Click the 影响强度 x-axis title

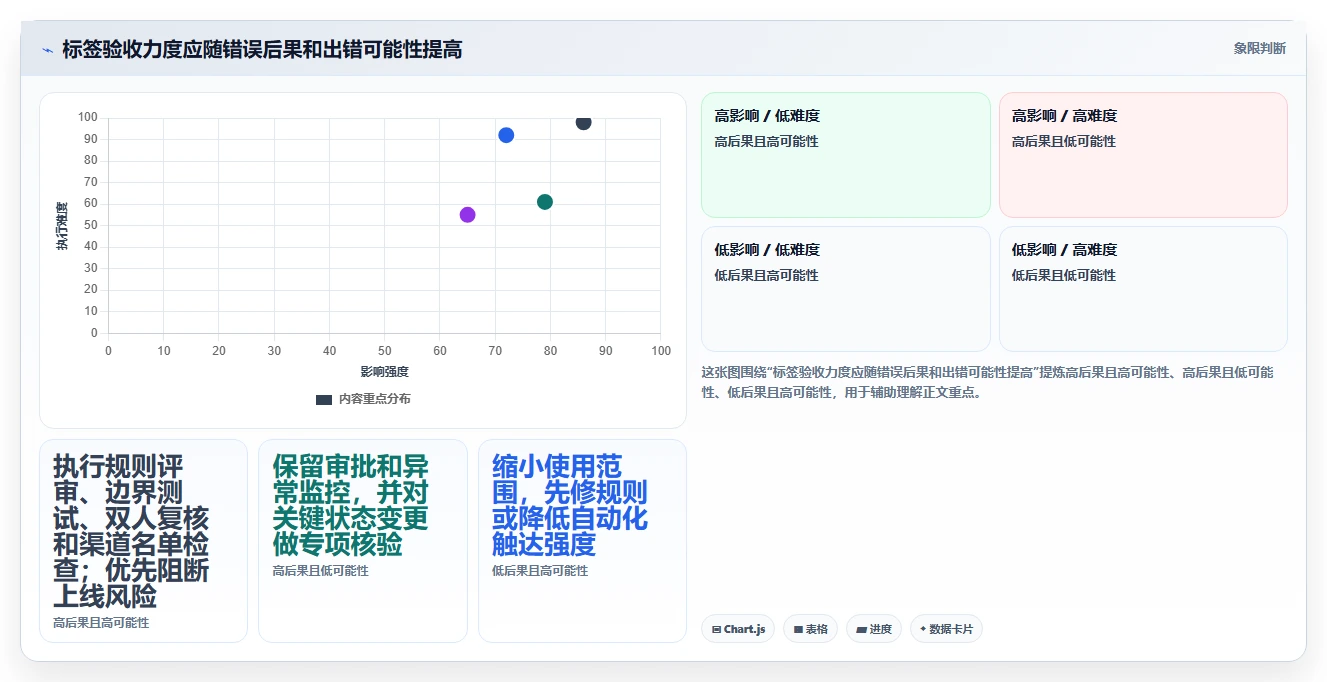point(385,372)
